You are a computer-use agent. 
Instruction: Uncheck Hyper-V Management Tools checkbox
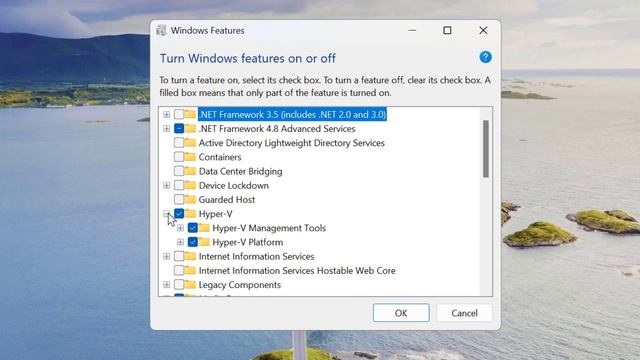tap(193, 228)
